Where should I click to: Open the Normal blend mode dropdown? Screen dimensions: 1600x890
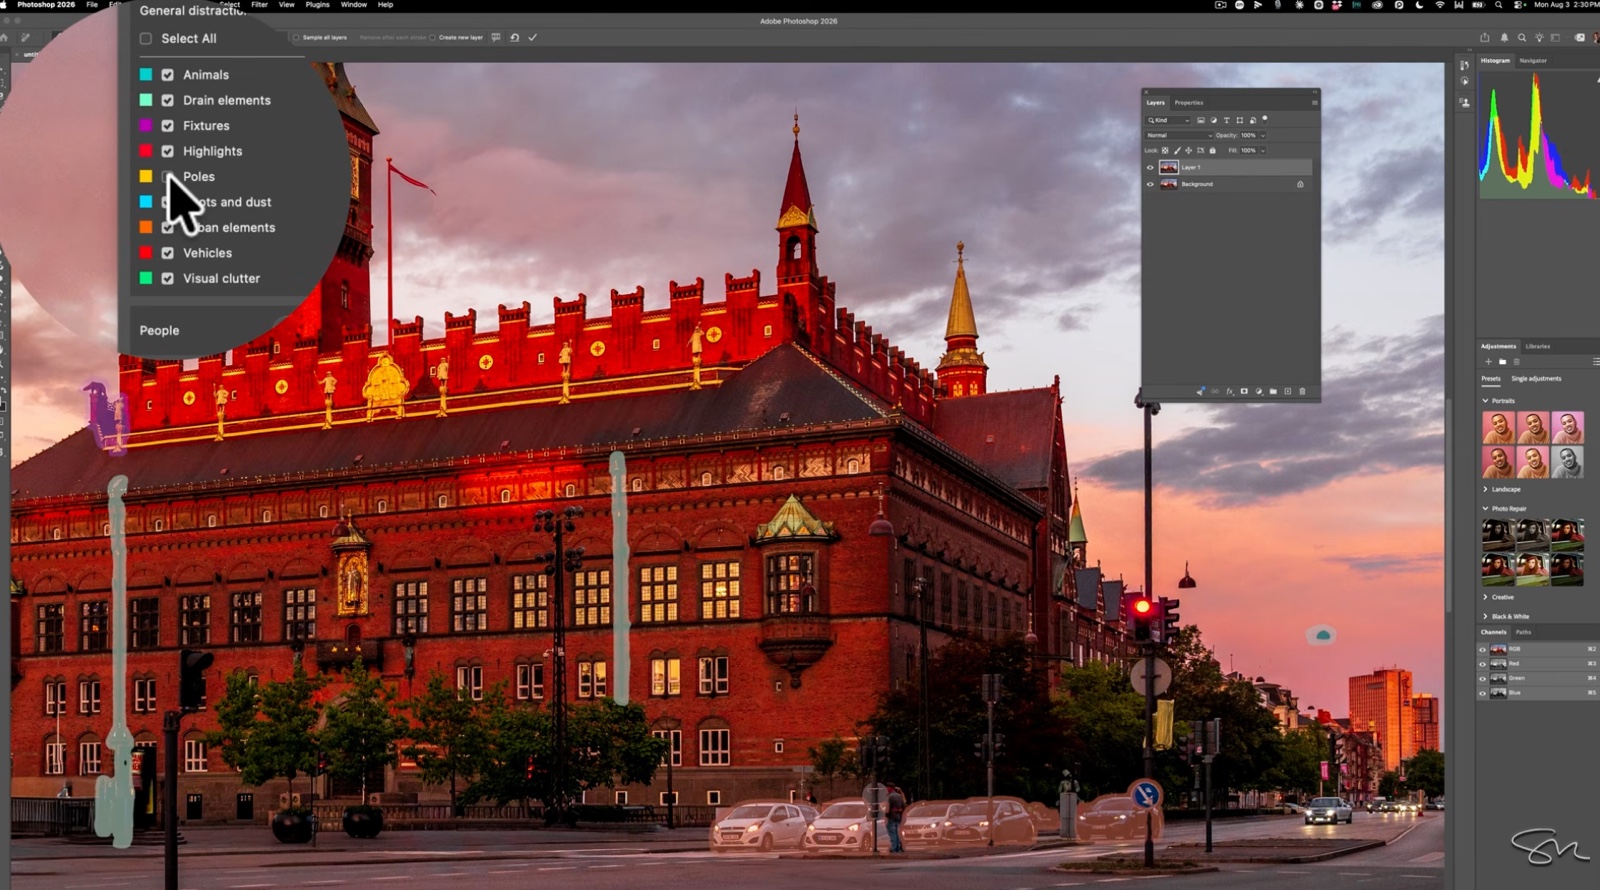coord(1178,135)
